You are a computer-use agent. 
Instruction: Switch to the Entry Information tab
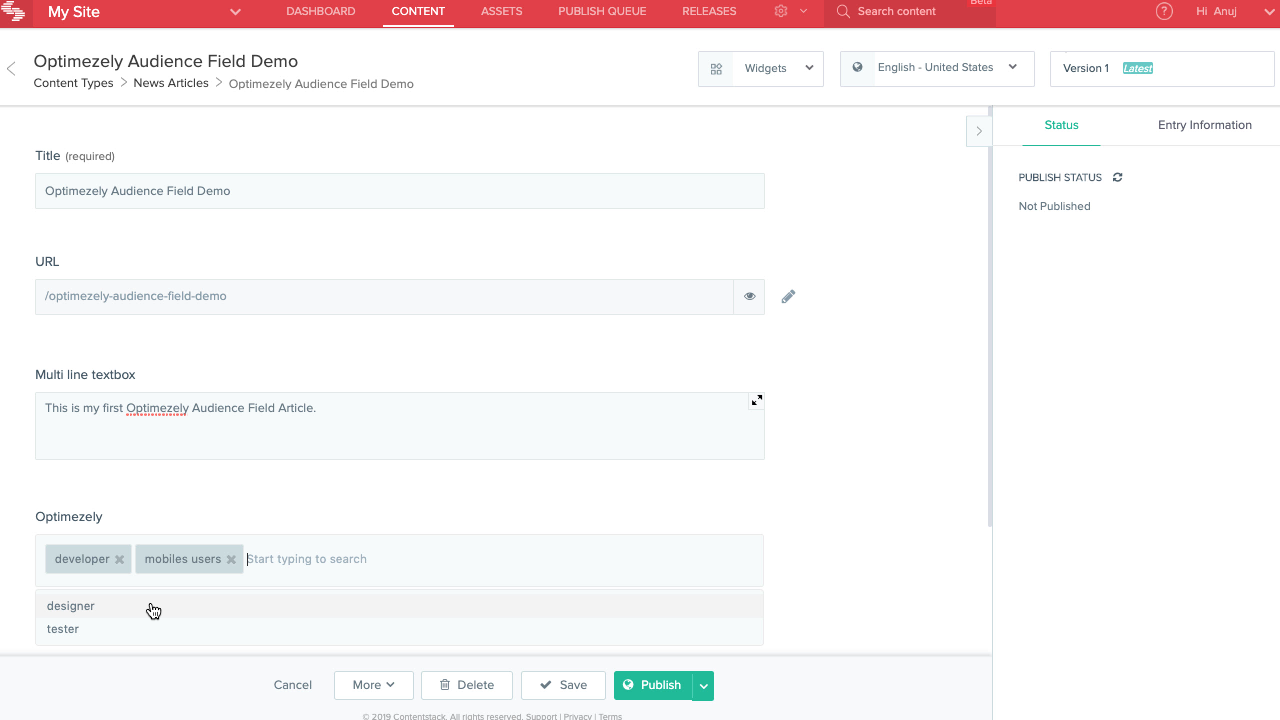[1205, 125]
